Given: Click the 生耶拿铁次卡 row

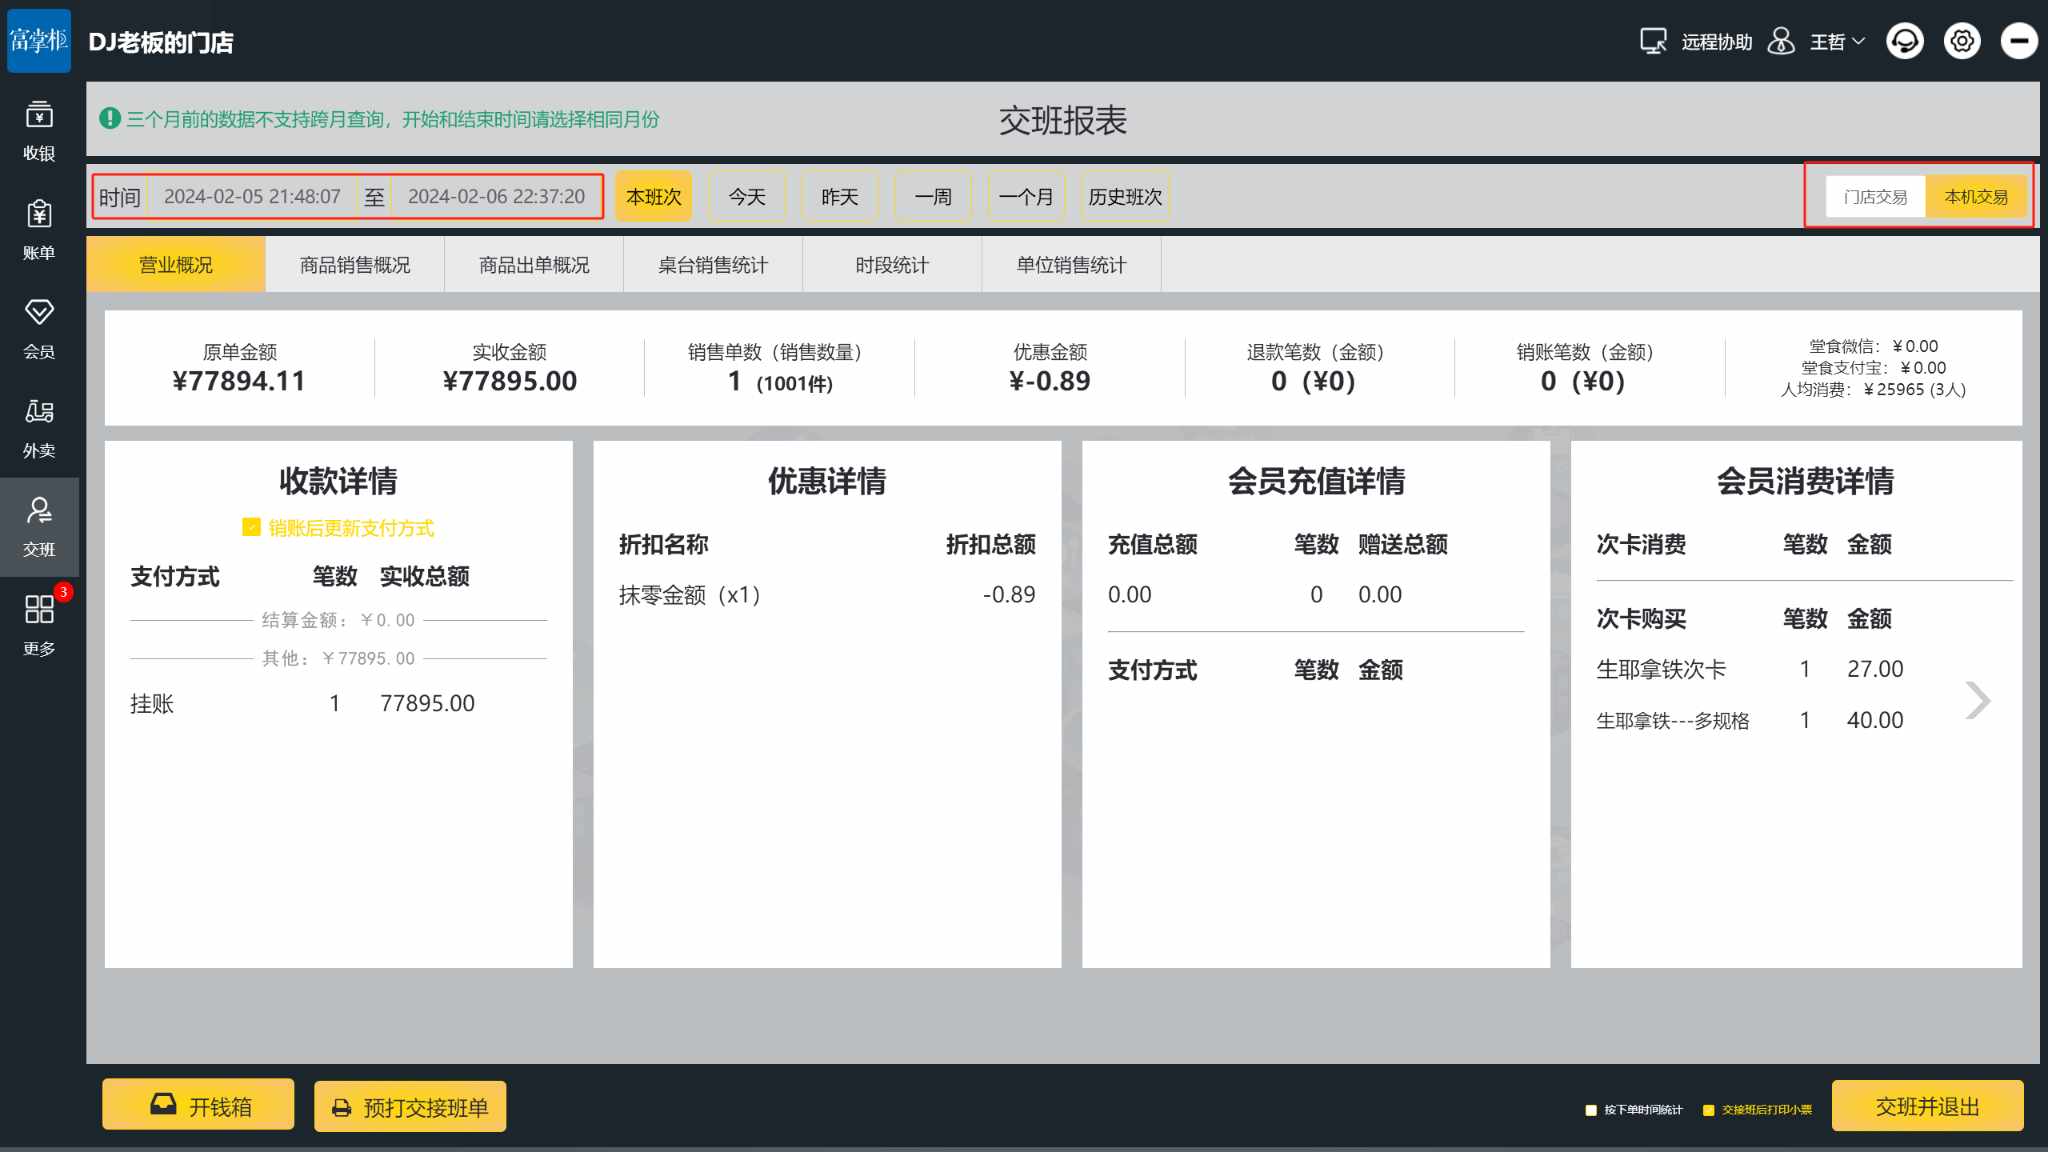Looking at the screenshot, I should (1750, 669).
